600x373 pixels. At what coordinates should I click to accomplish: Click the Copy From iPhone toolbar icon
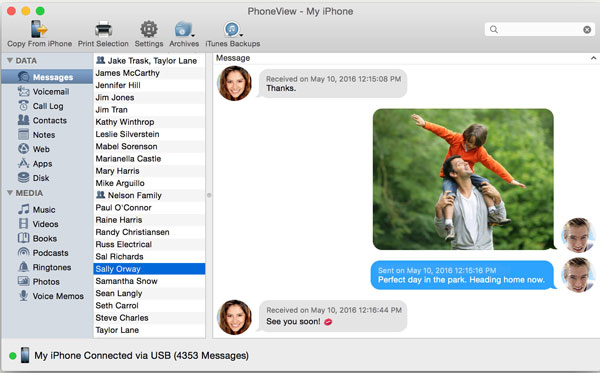pyautogui.click(x=39, y=29)
